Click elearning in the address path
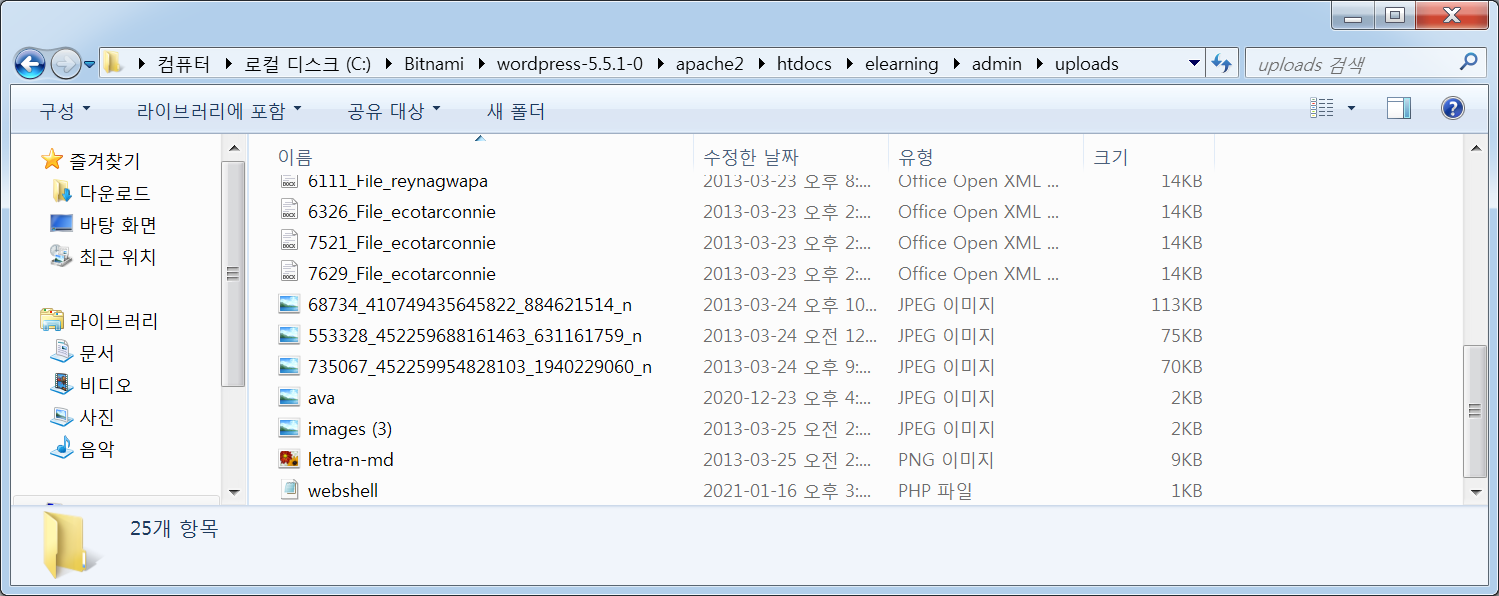1499x596 pixels. click(902, 64)
